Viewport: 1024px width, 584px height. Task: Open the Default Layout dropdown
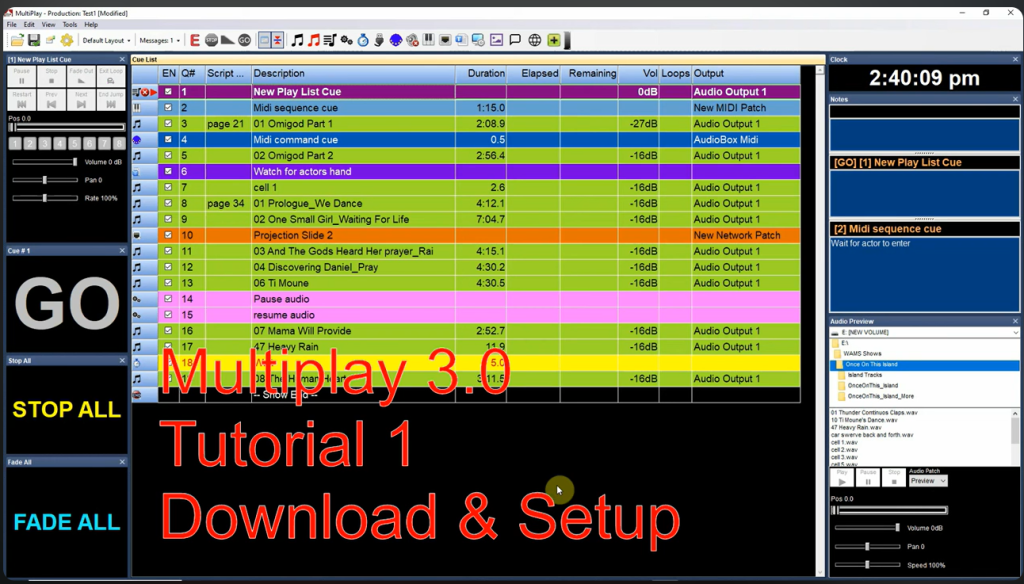(x=106, y=41)
